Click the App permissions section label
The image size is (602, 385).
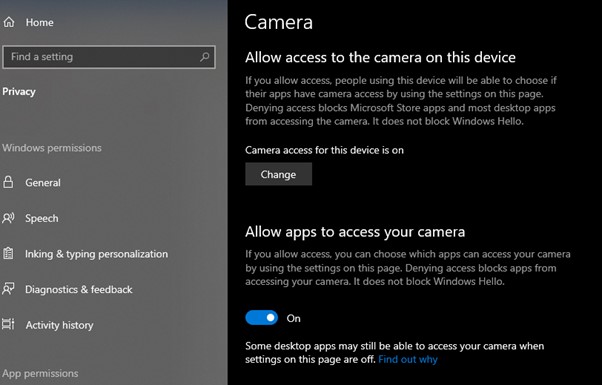(40, 373)
